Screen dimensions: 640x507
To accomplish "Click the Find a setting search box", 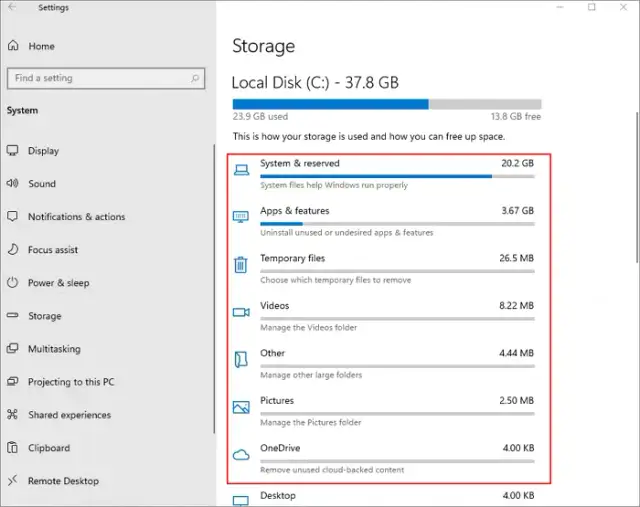I will click(x=106, y=78).
